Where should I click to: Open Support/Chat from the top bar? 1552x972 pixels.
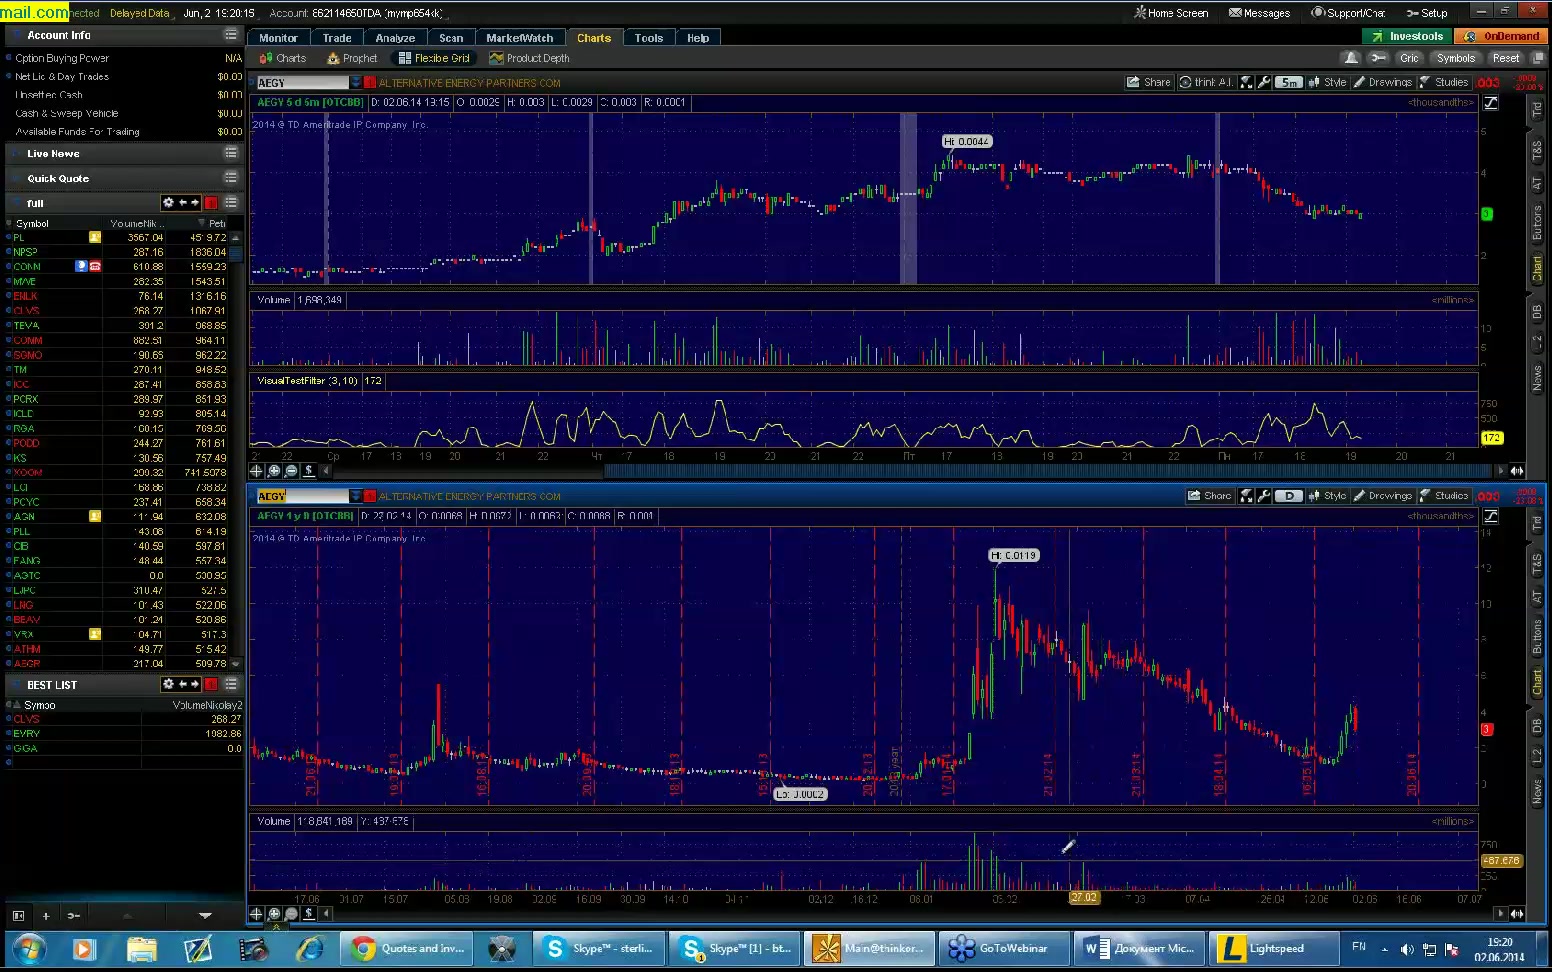pos(1348,13)
